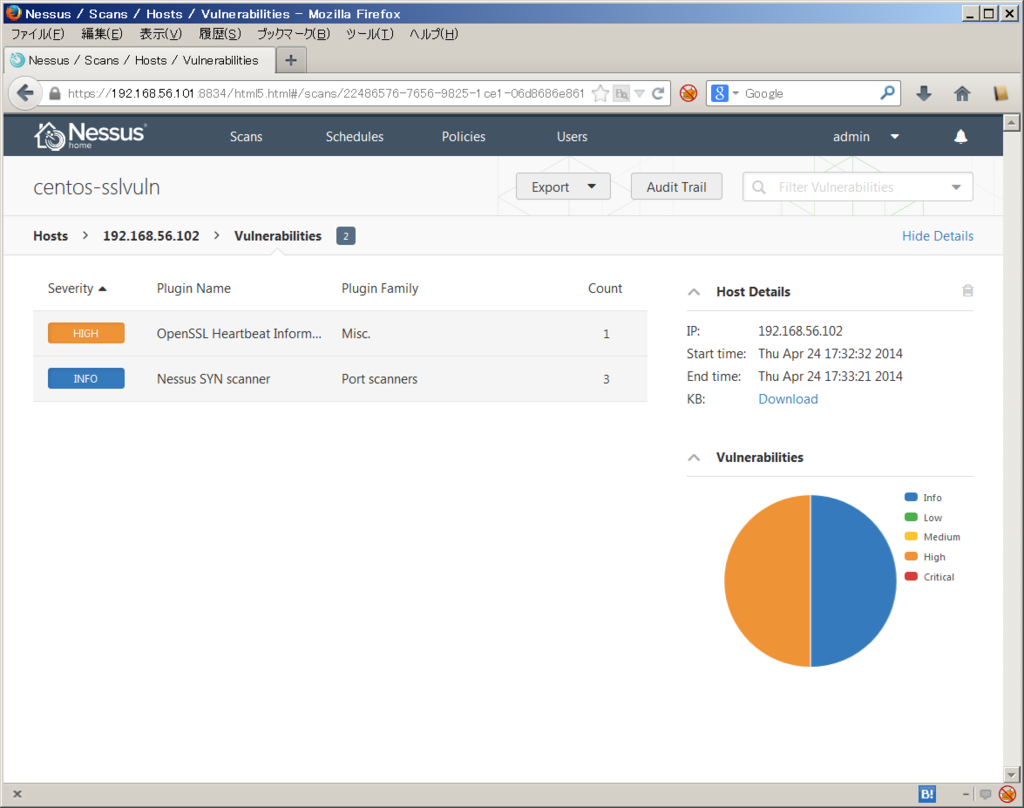Open the Export dropdown
Screen dimensions: 1024x808
pyautogui.click(x=563, y=187)
